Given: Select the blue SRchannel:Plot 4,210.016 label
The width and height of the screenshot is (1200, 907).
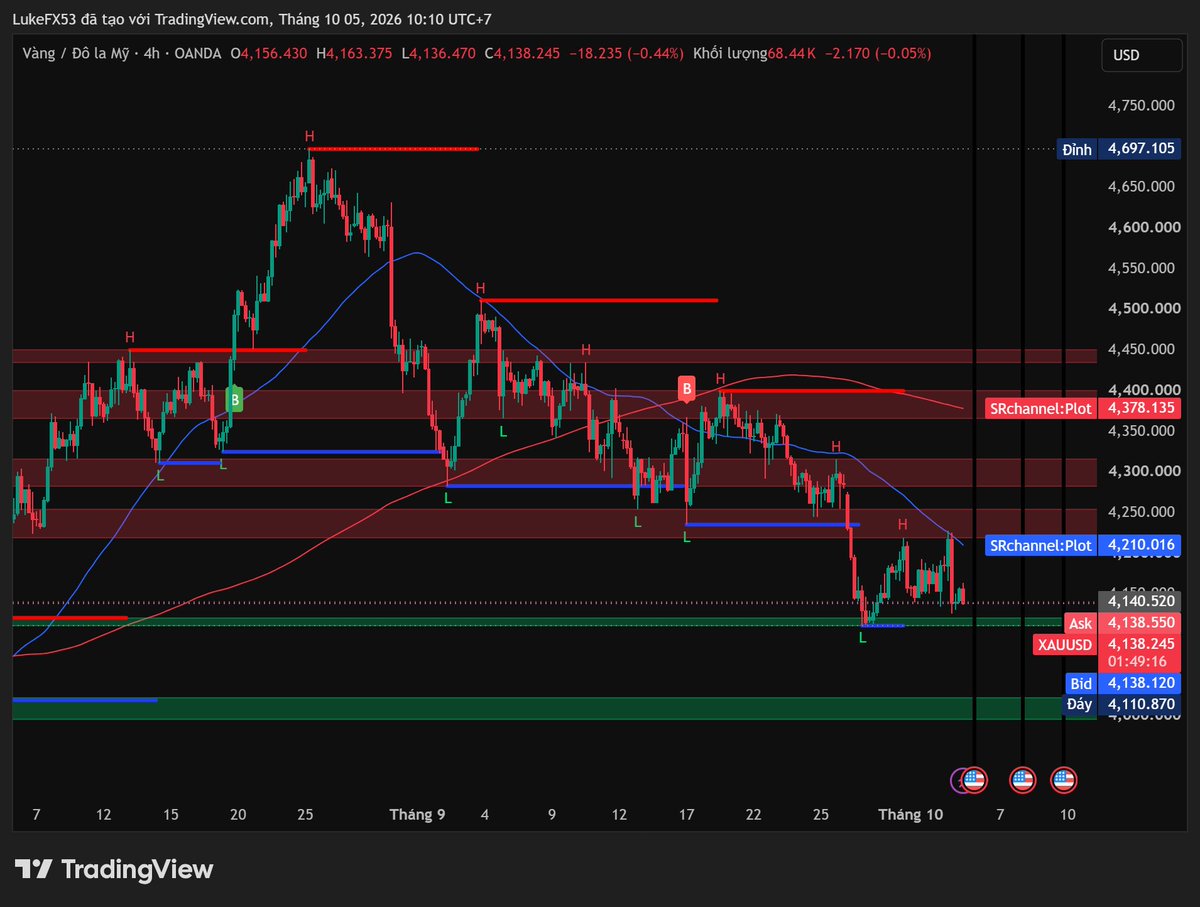Looking at the screenshot, I should click(x=1082, y=545).
